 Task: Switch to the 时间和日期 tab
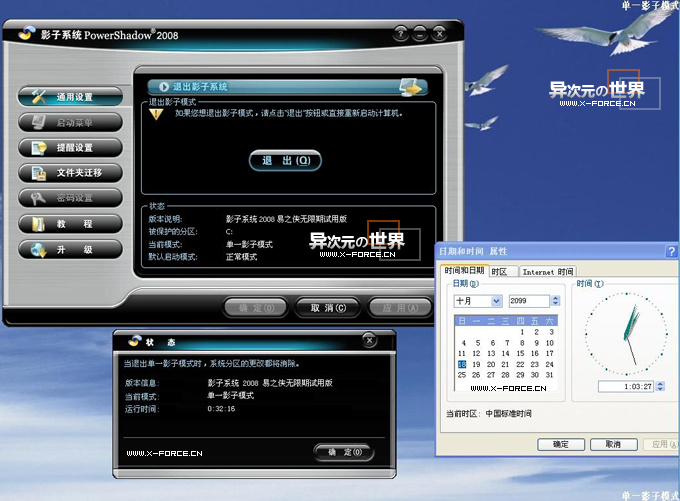[x=464, y=271]
